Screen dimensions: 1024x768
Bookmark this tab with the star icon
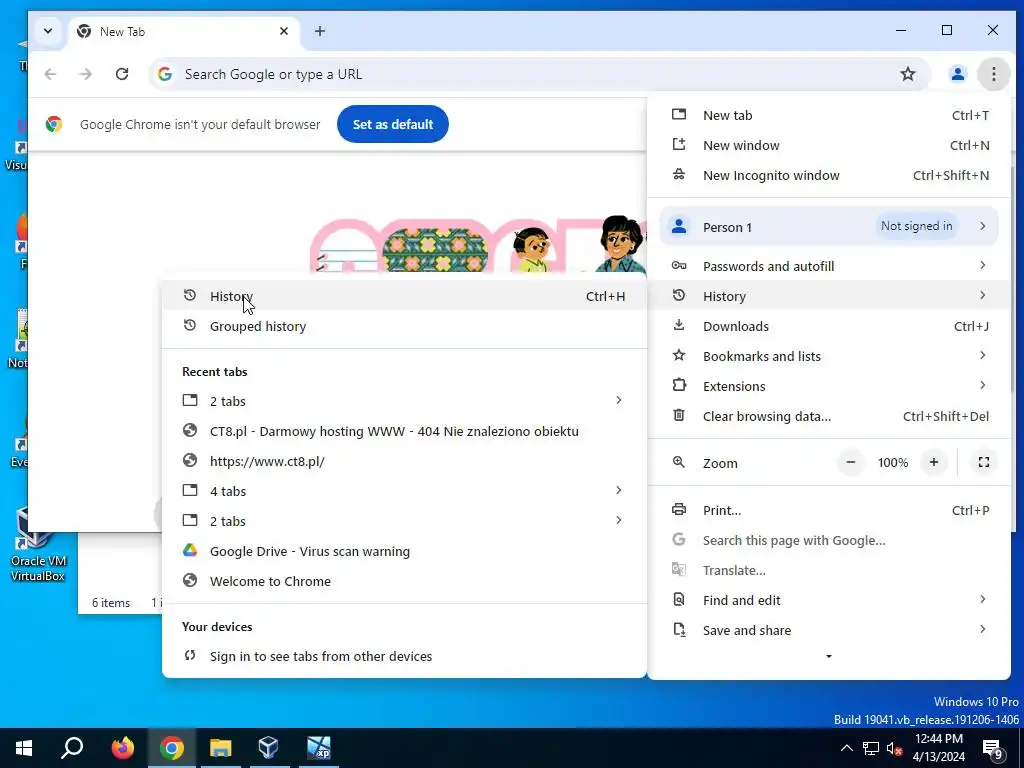pyautogui.click(x=908, y=74)
